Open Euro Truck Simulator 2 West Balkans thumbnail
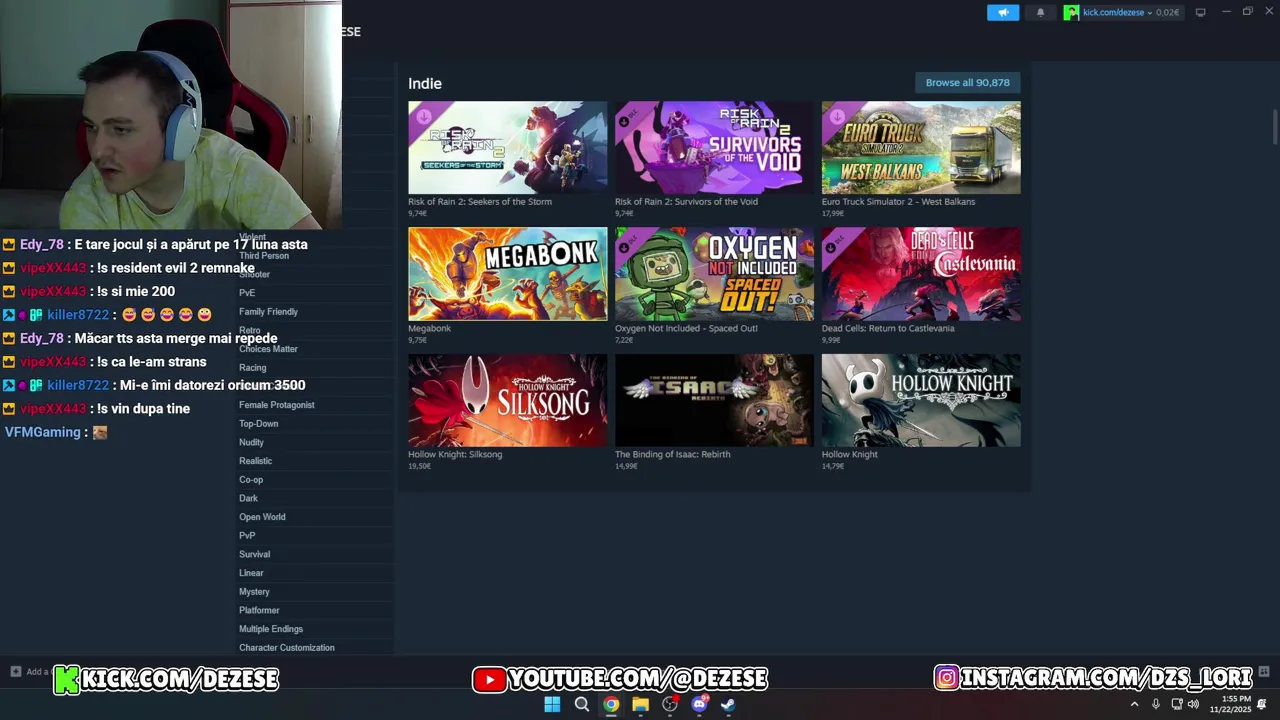1280x720 pixels. [x=921, y=147]
